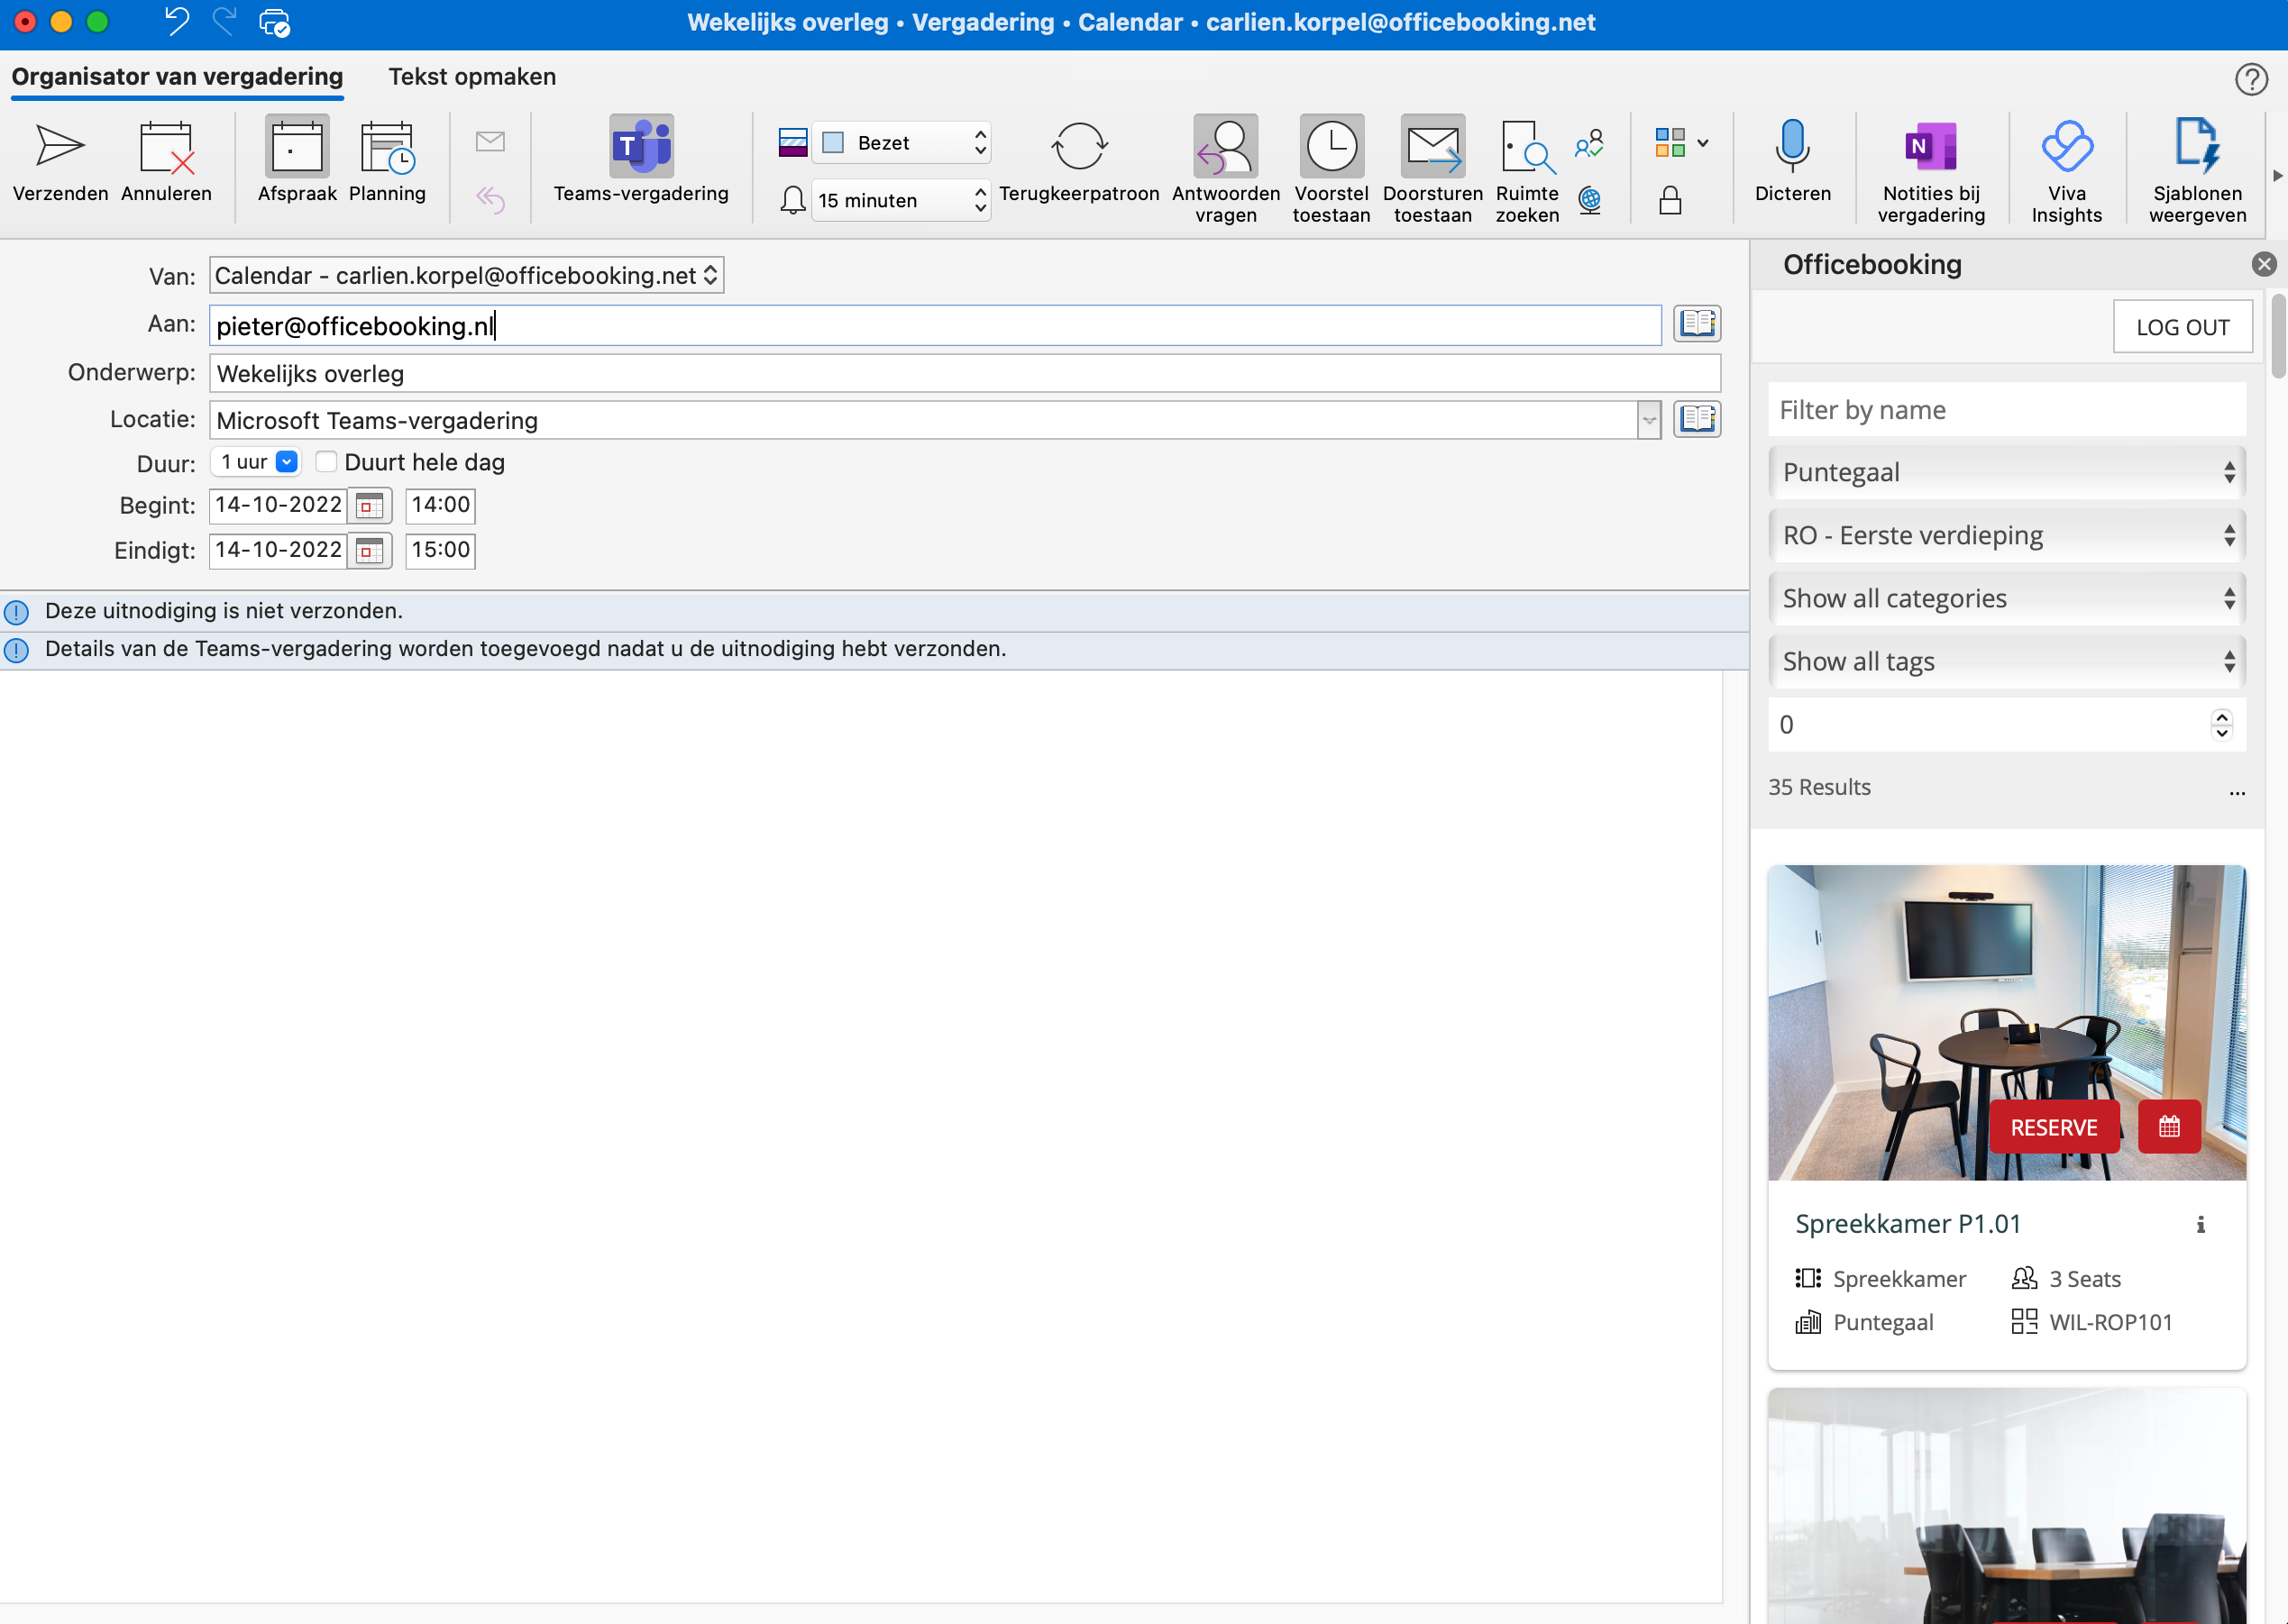
Task: Switch to Tekst opmaken tab
Action: 472,77
